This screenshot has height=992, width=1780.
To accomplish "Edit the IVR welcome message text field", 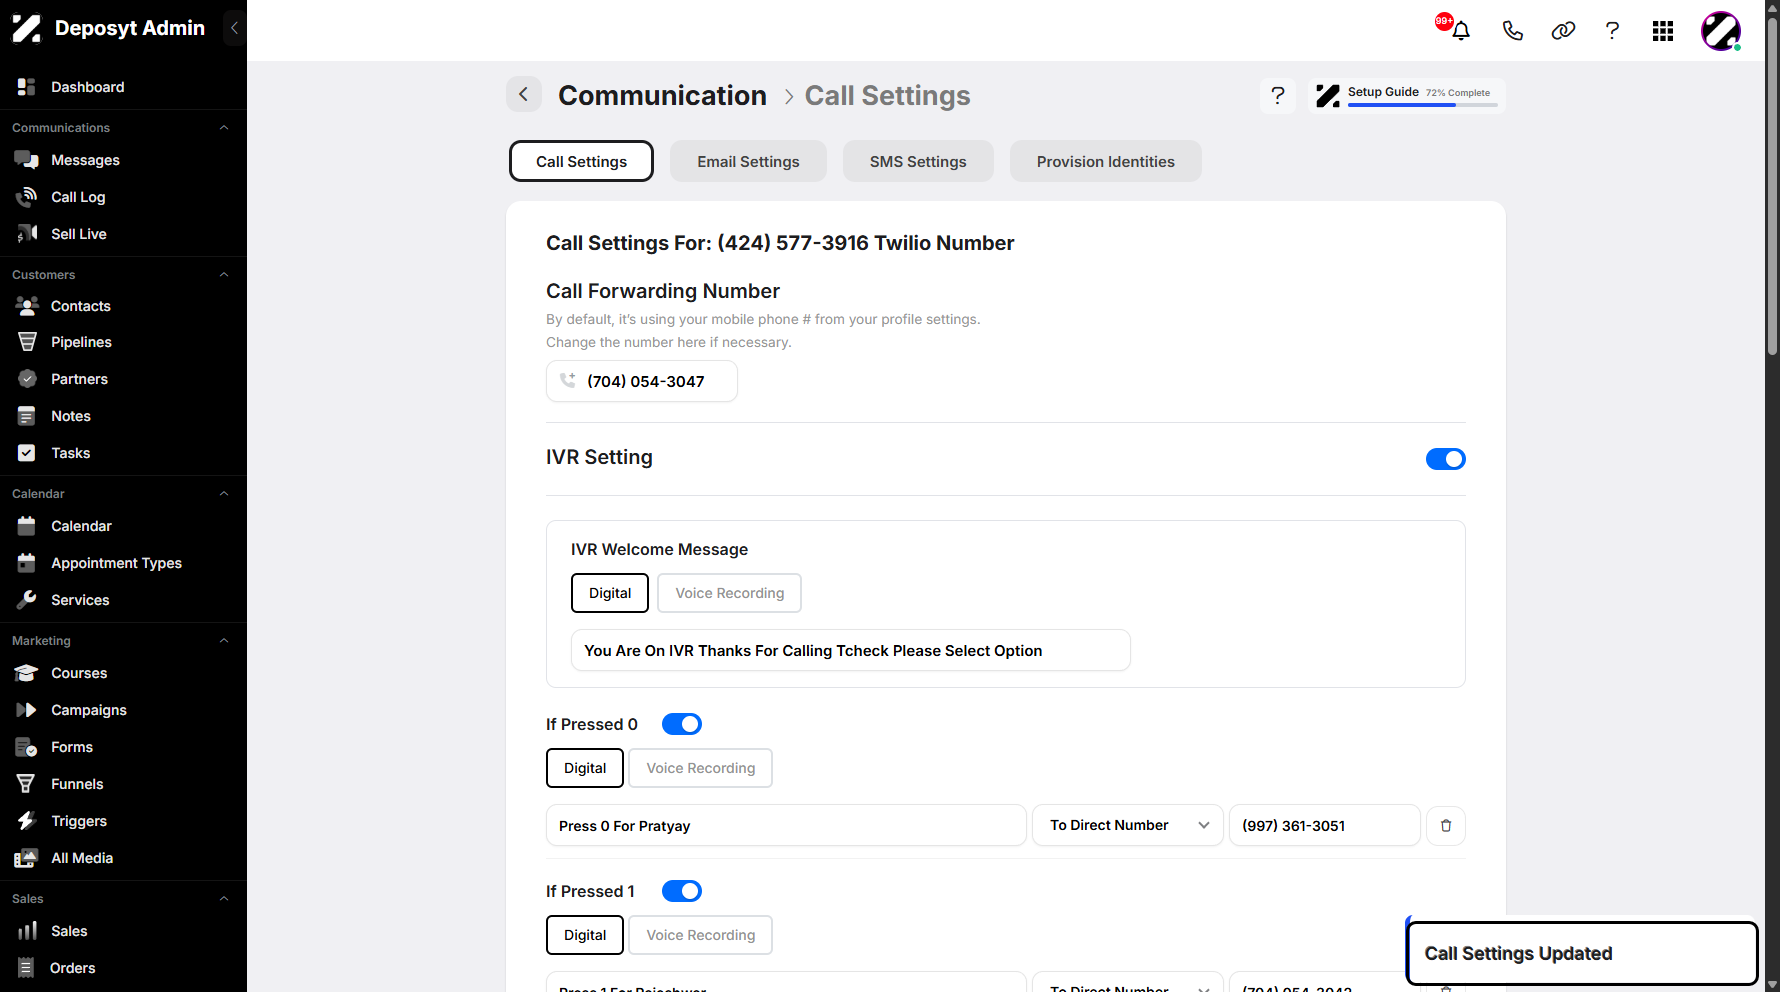I will (850, 650).
